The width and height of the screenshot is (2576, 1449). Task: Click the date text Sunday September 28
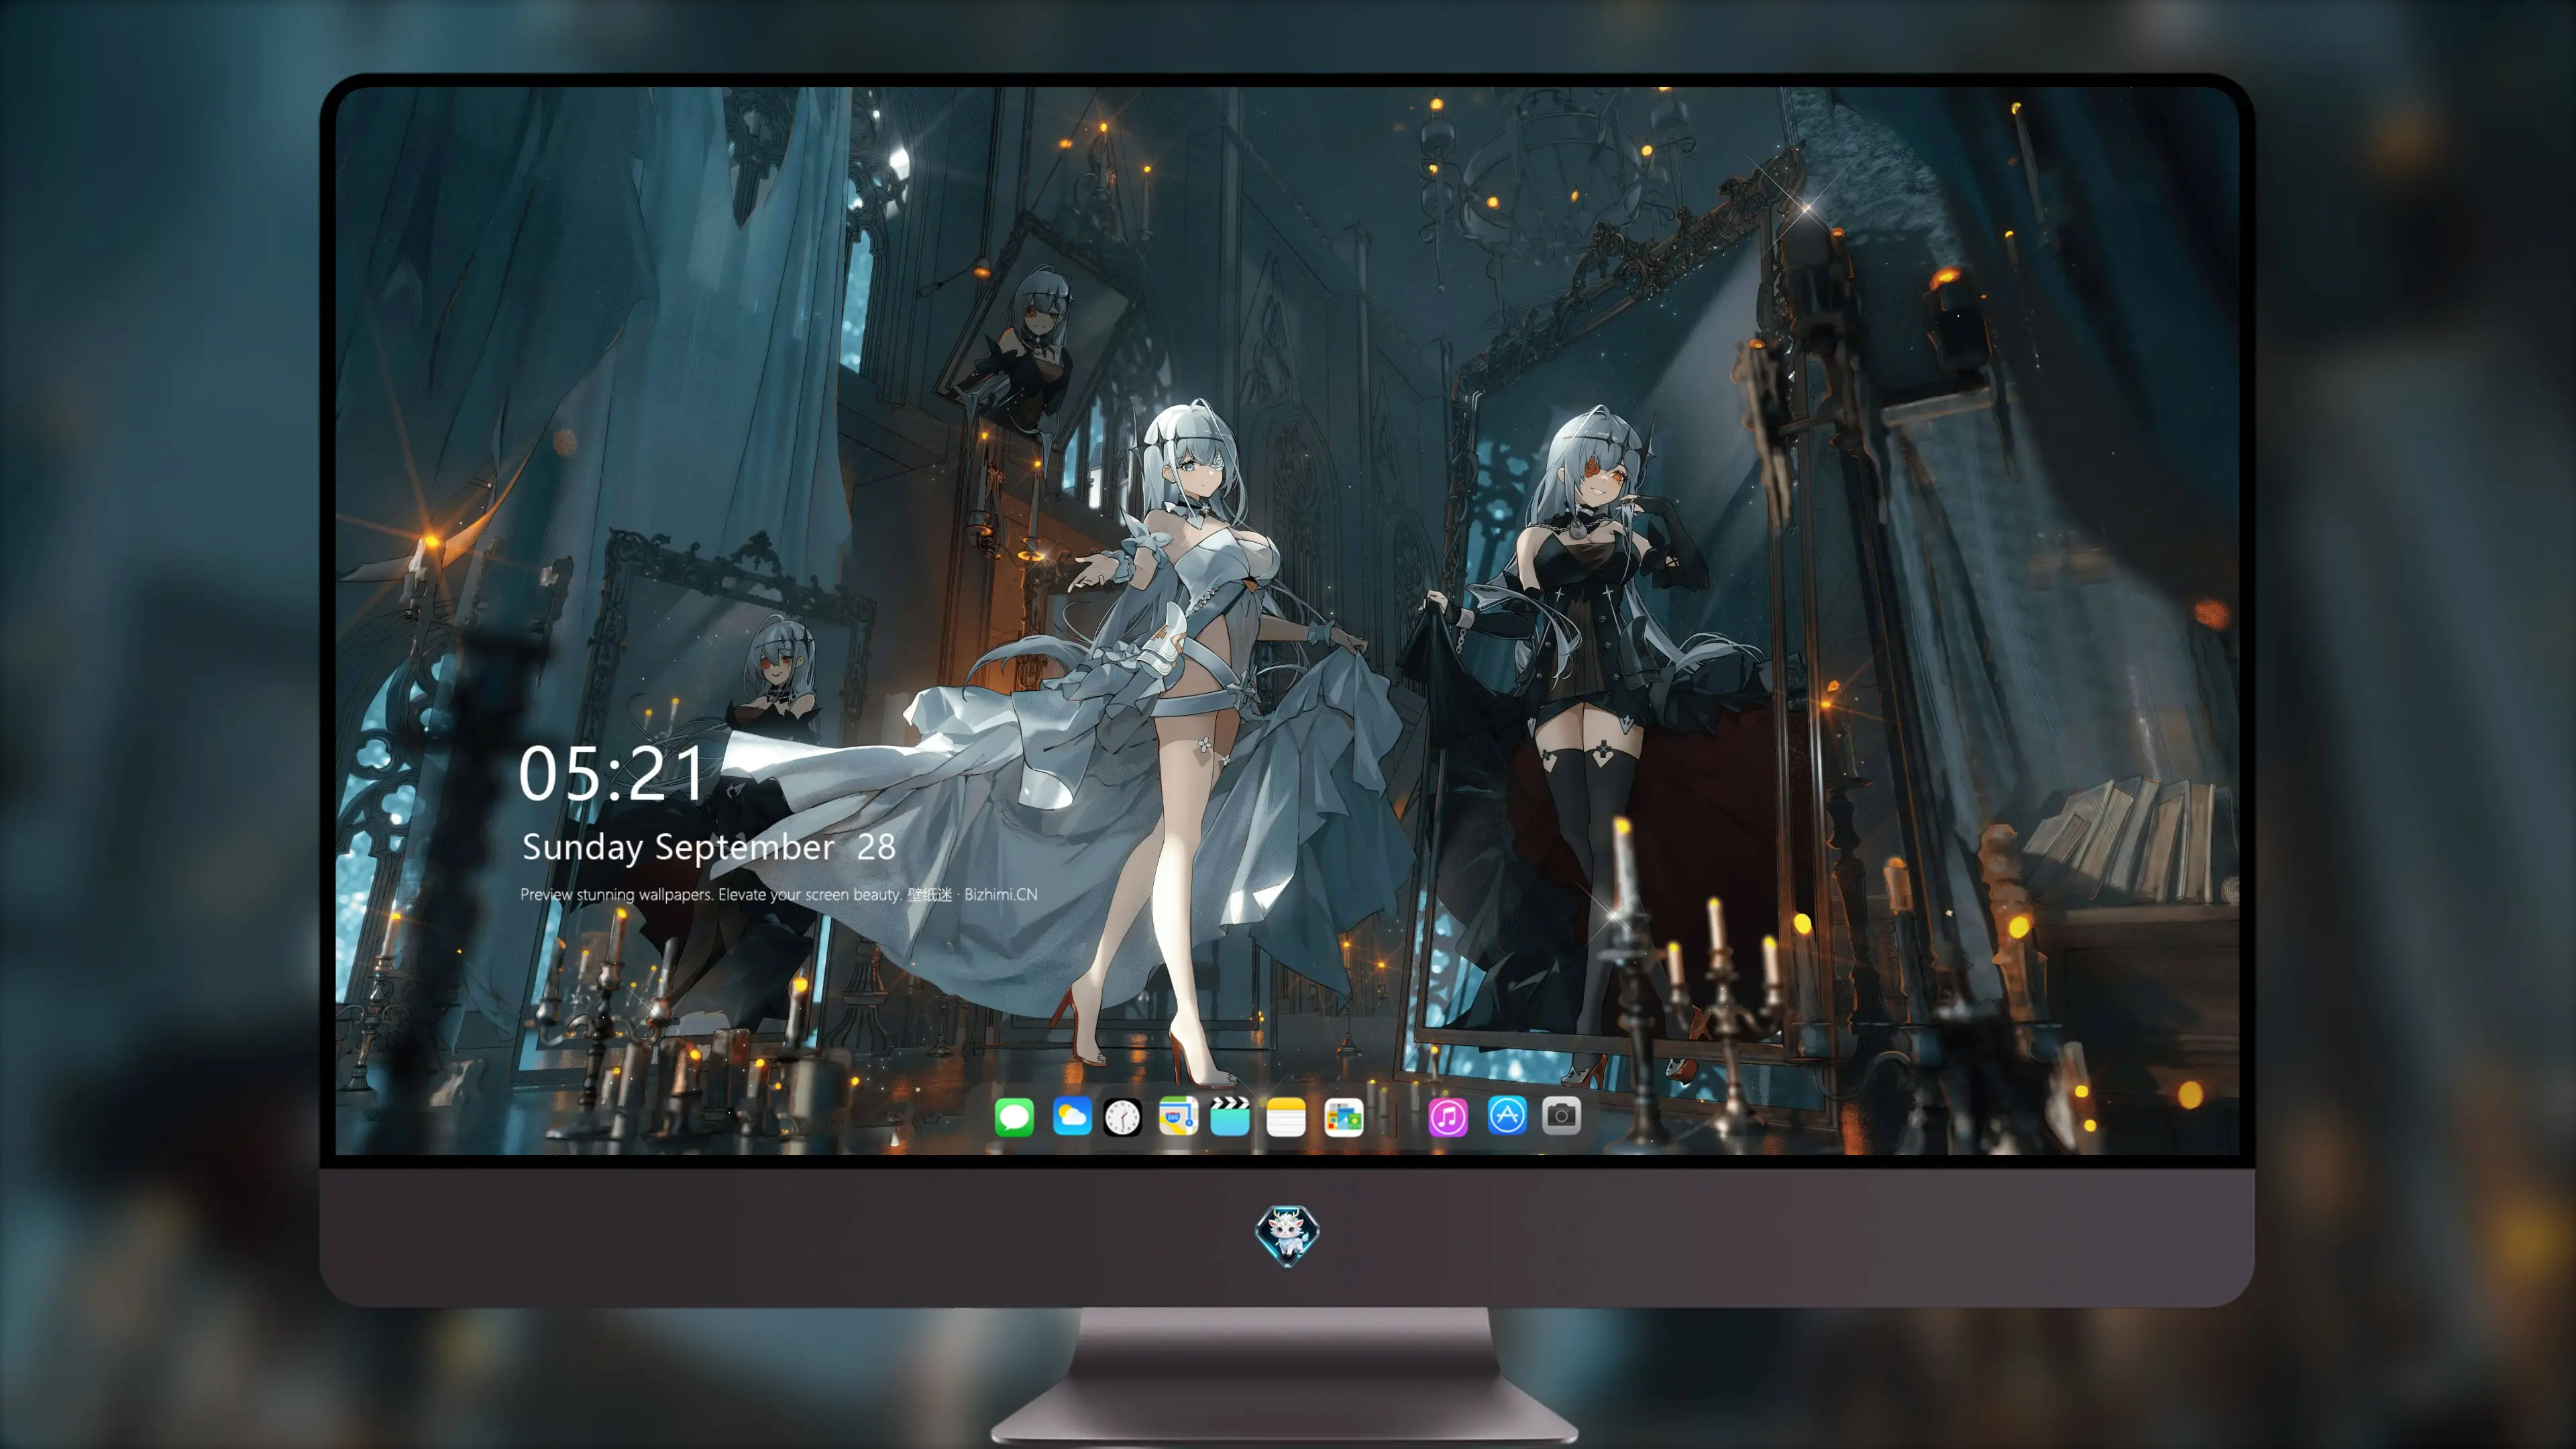pos(708,847)
